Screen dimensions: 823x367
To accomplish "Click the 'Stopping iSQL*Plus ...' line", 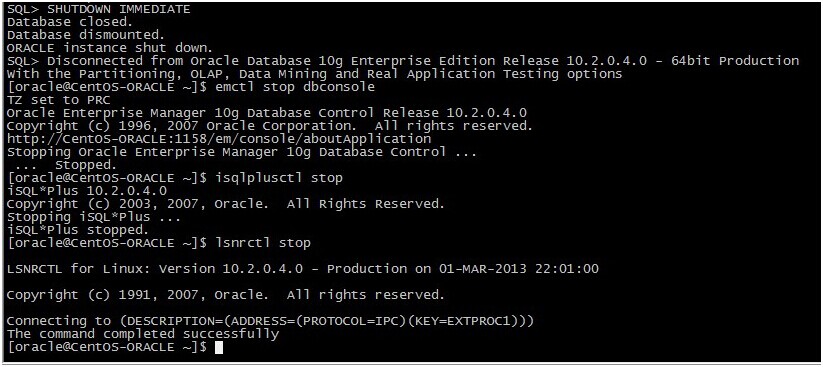I will [94, 217].
